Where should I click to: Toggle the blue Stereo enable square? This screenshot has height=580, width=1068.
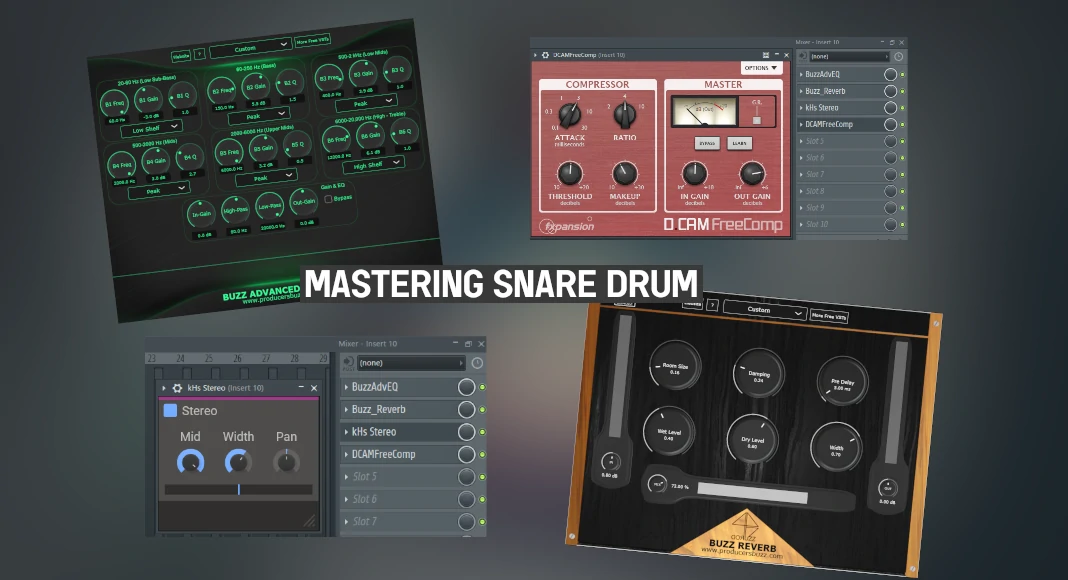point(170,411)
